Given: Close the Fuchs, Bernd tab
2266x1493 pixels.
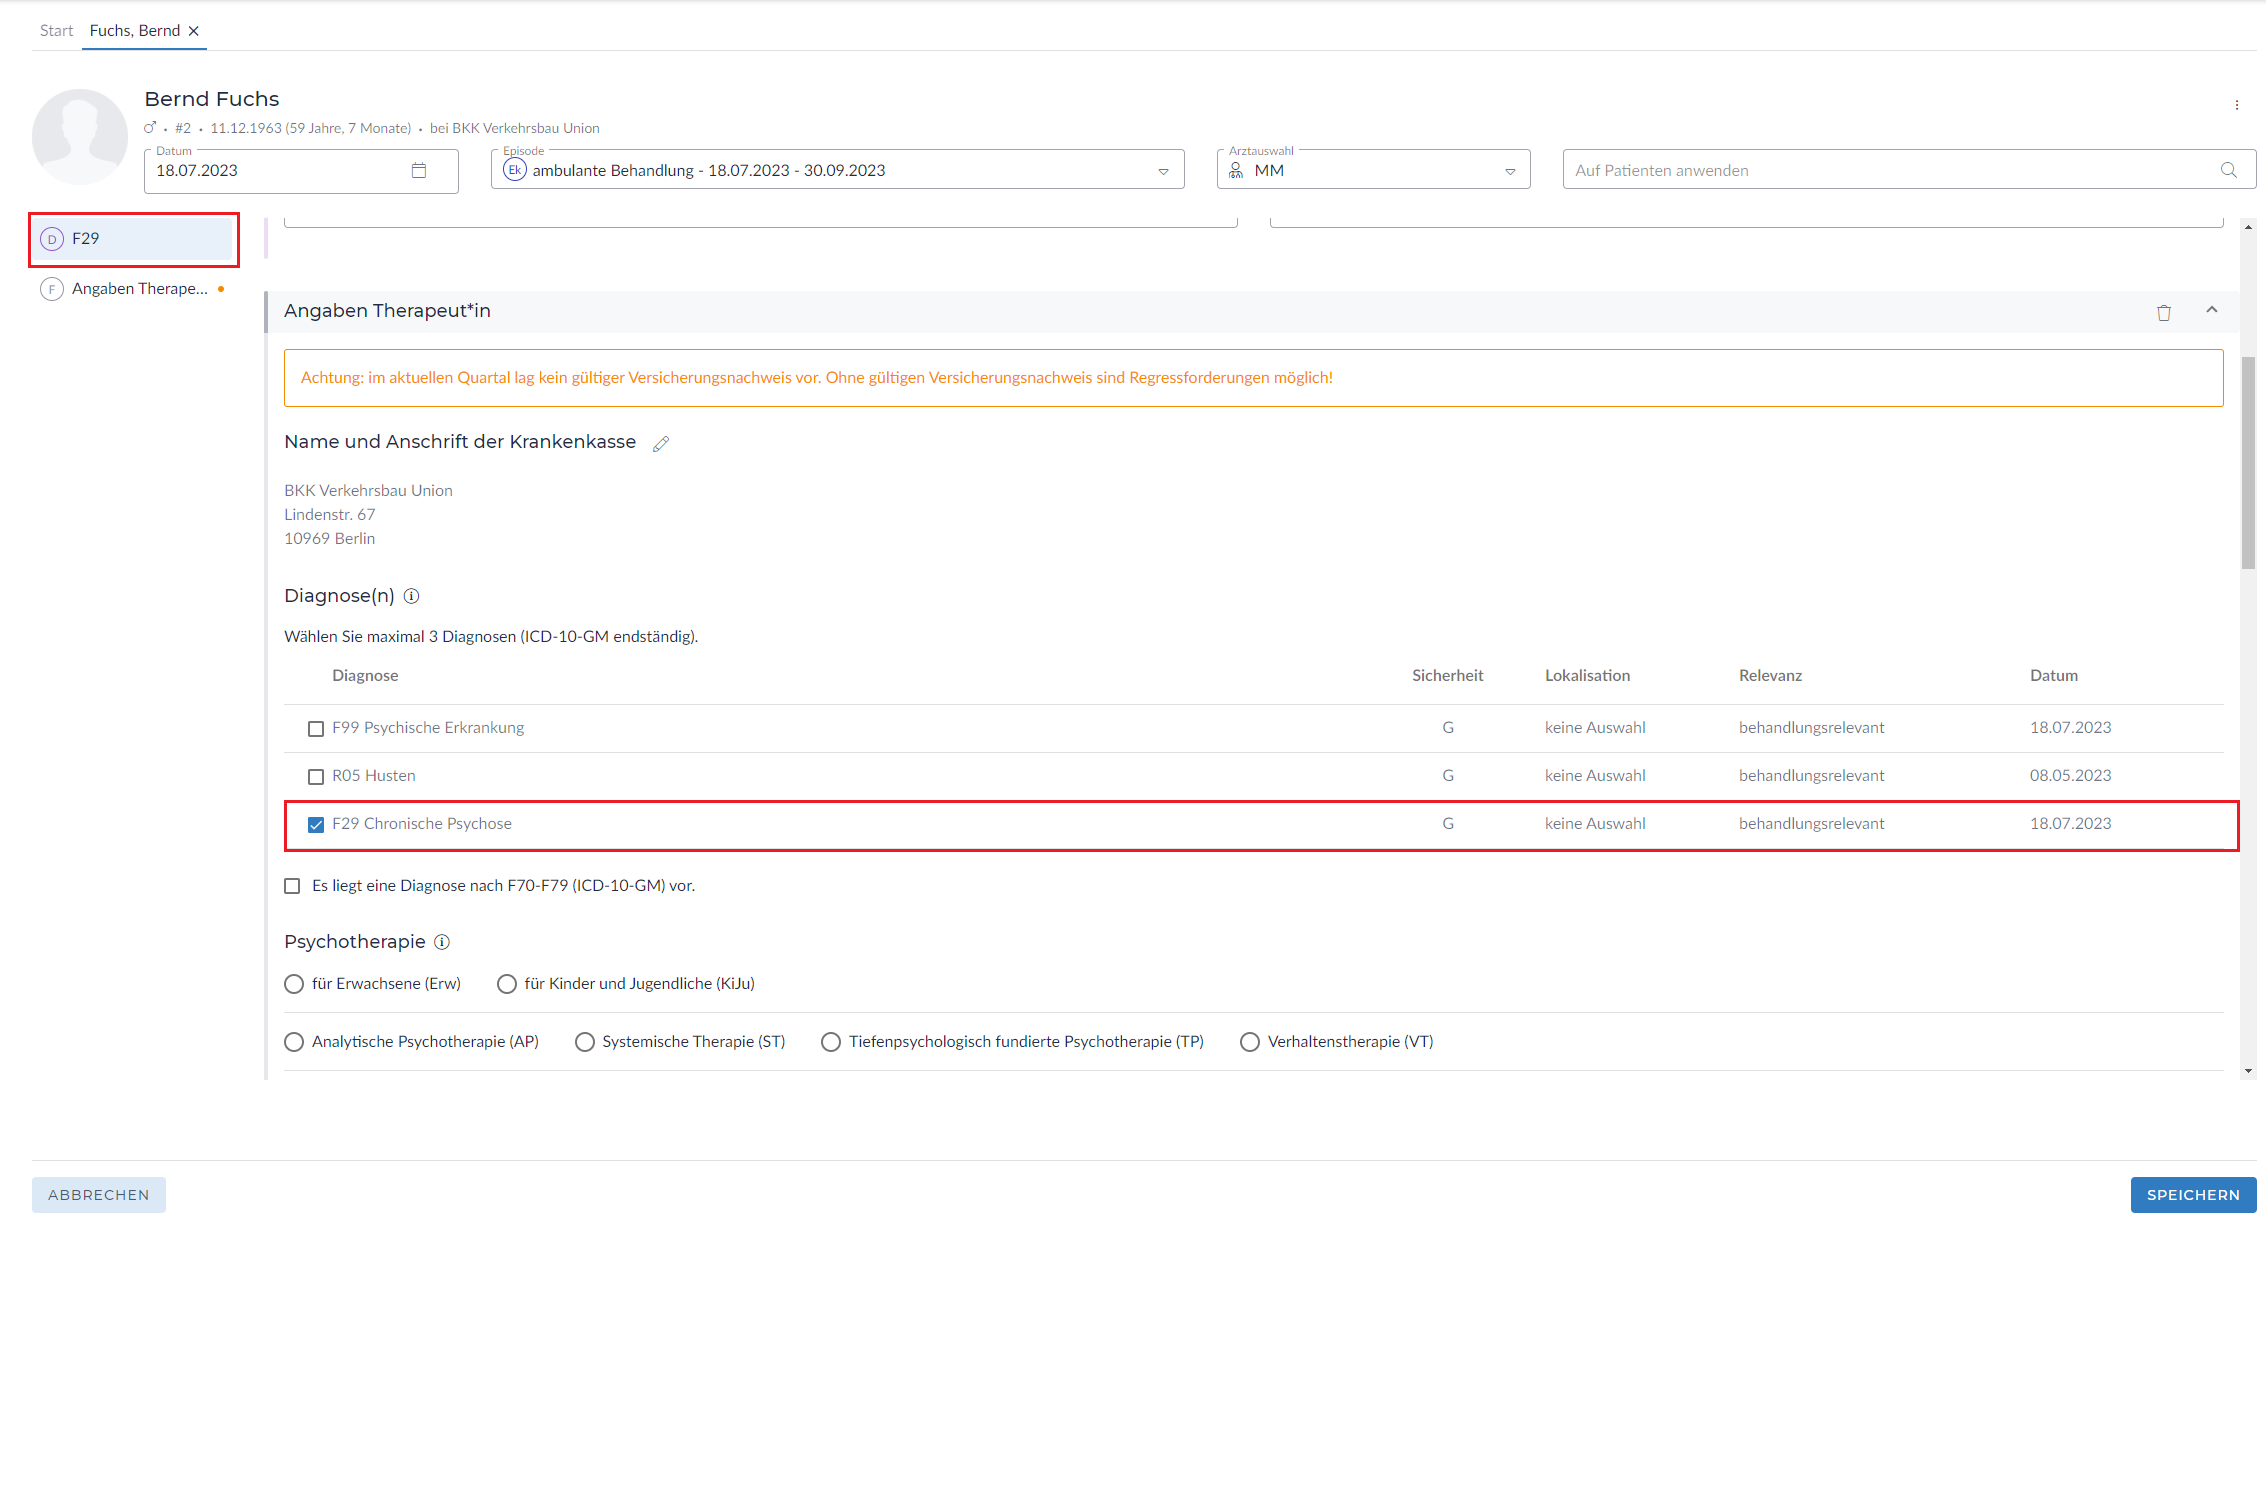Looking at the screenshot, I should [194, 31].
